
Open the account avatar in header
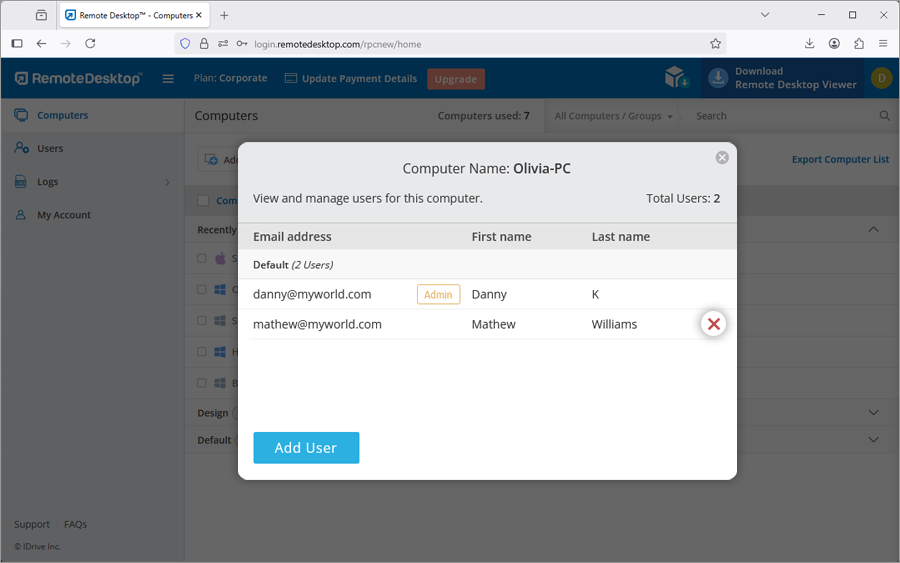tap(881, 78)
